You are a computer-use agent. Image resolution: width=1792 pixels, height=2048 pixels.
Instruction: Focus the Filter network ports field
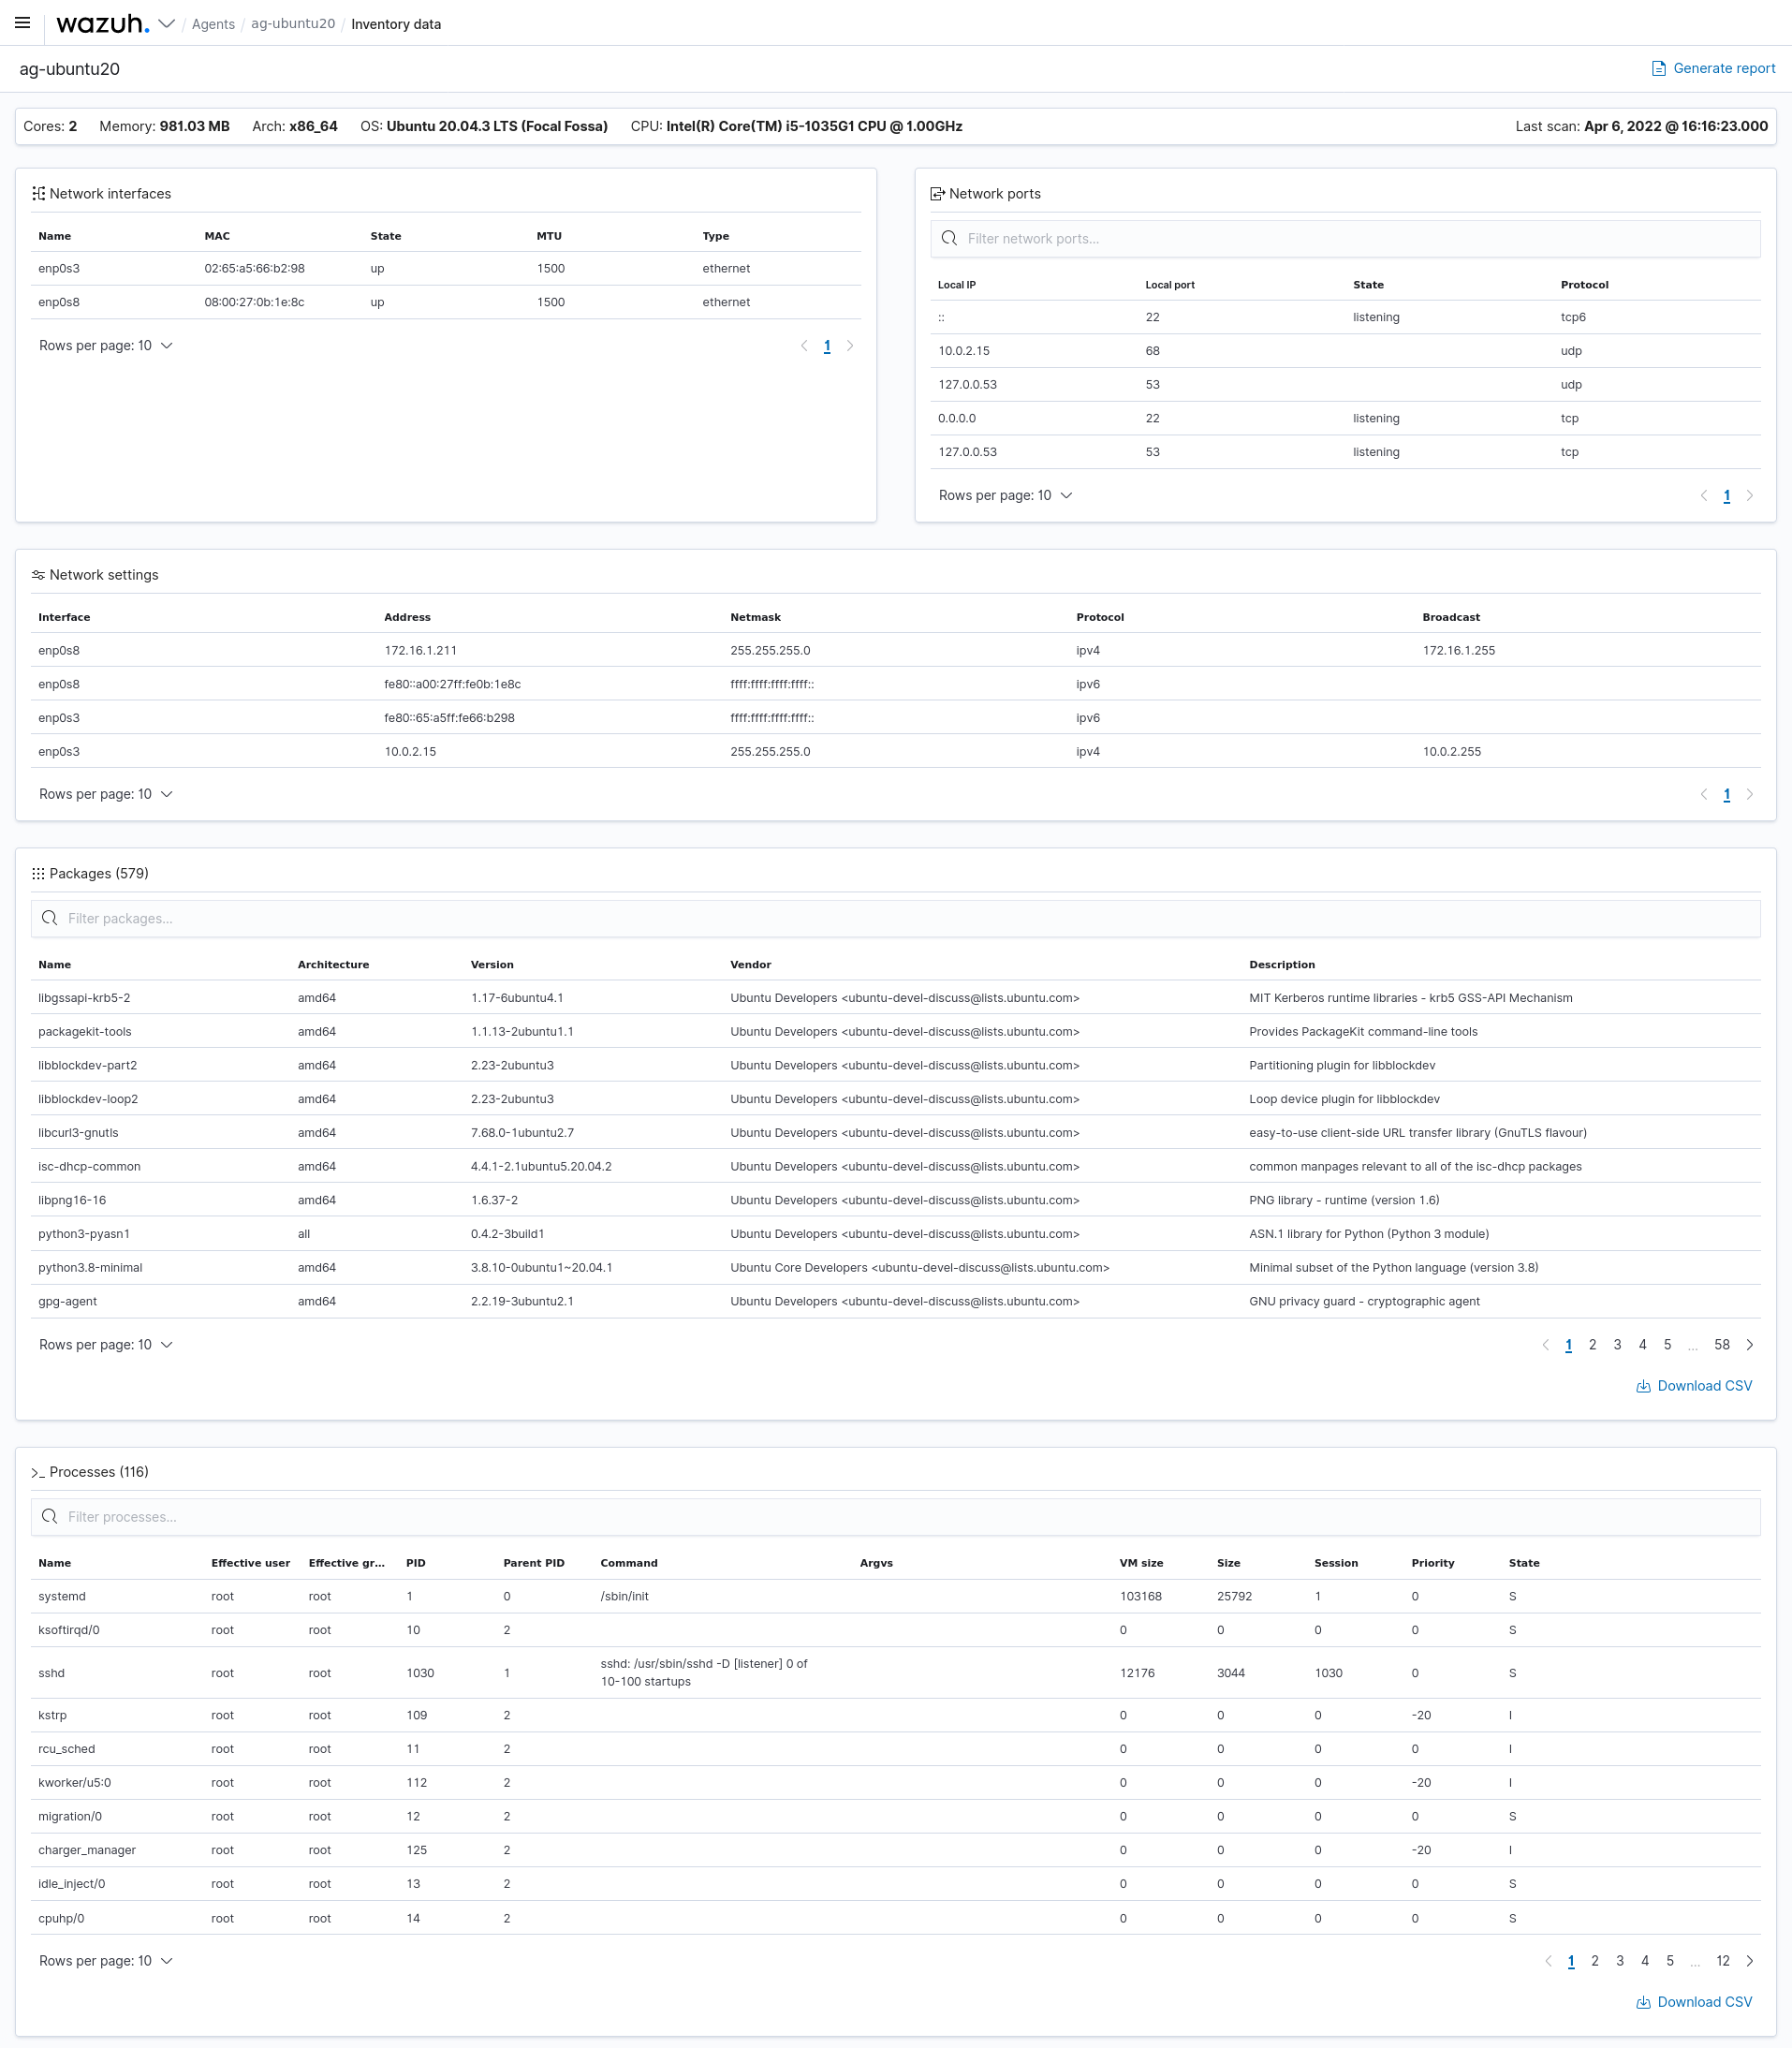pyautogui.click(x=1345, y=238)
